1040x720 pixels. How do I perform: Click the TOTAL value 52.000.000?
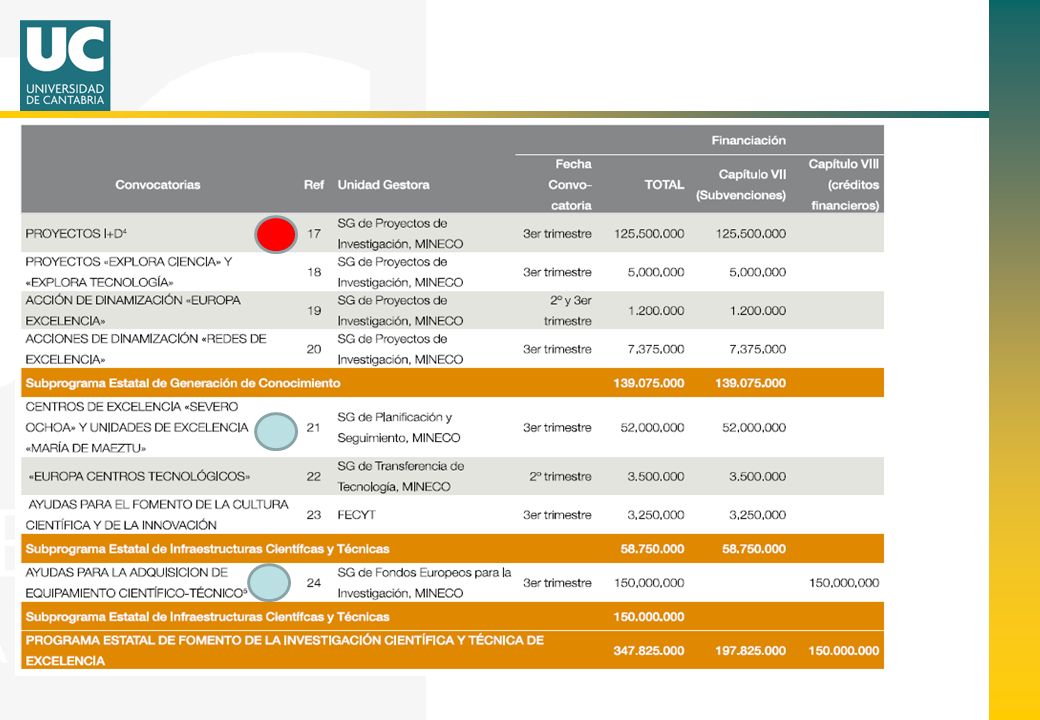coord(653,427)
